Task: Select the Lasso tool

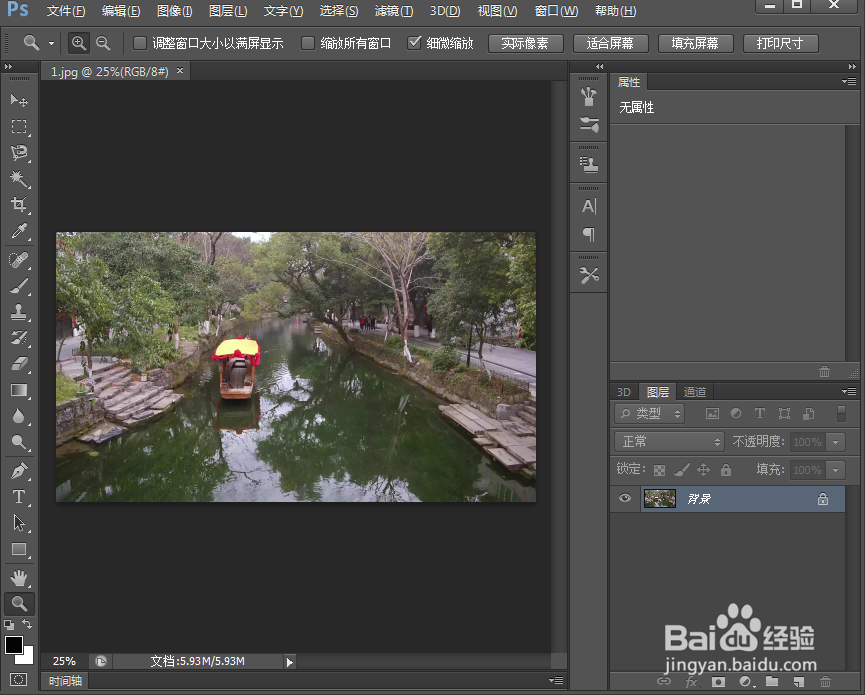Action: [19, 153]
